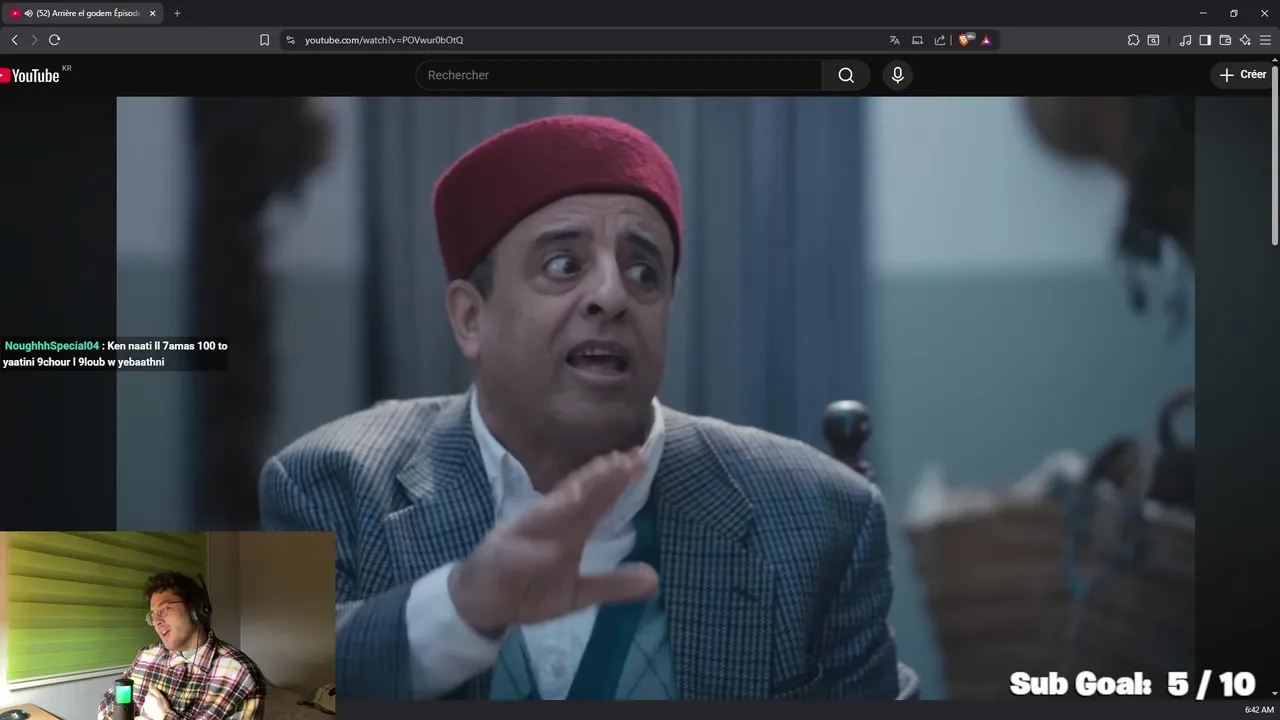Click the NoughhhSpecial04 chat username

(52, 346)
